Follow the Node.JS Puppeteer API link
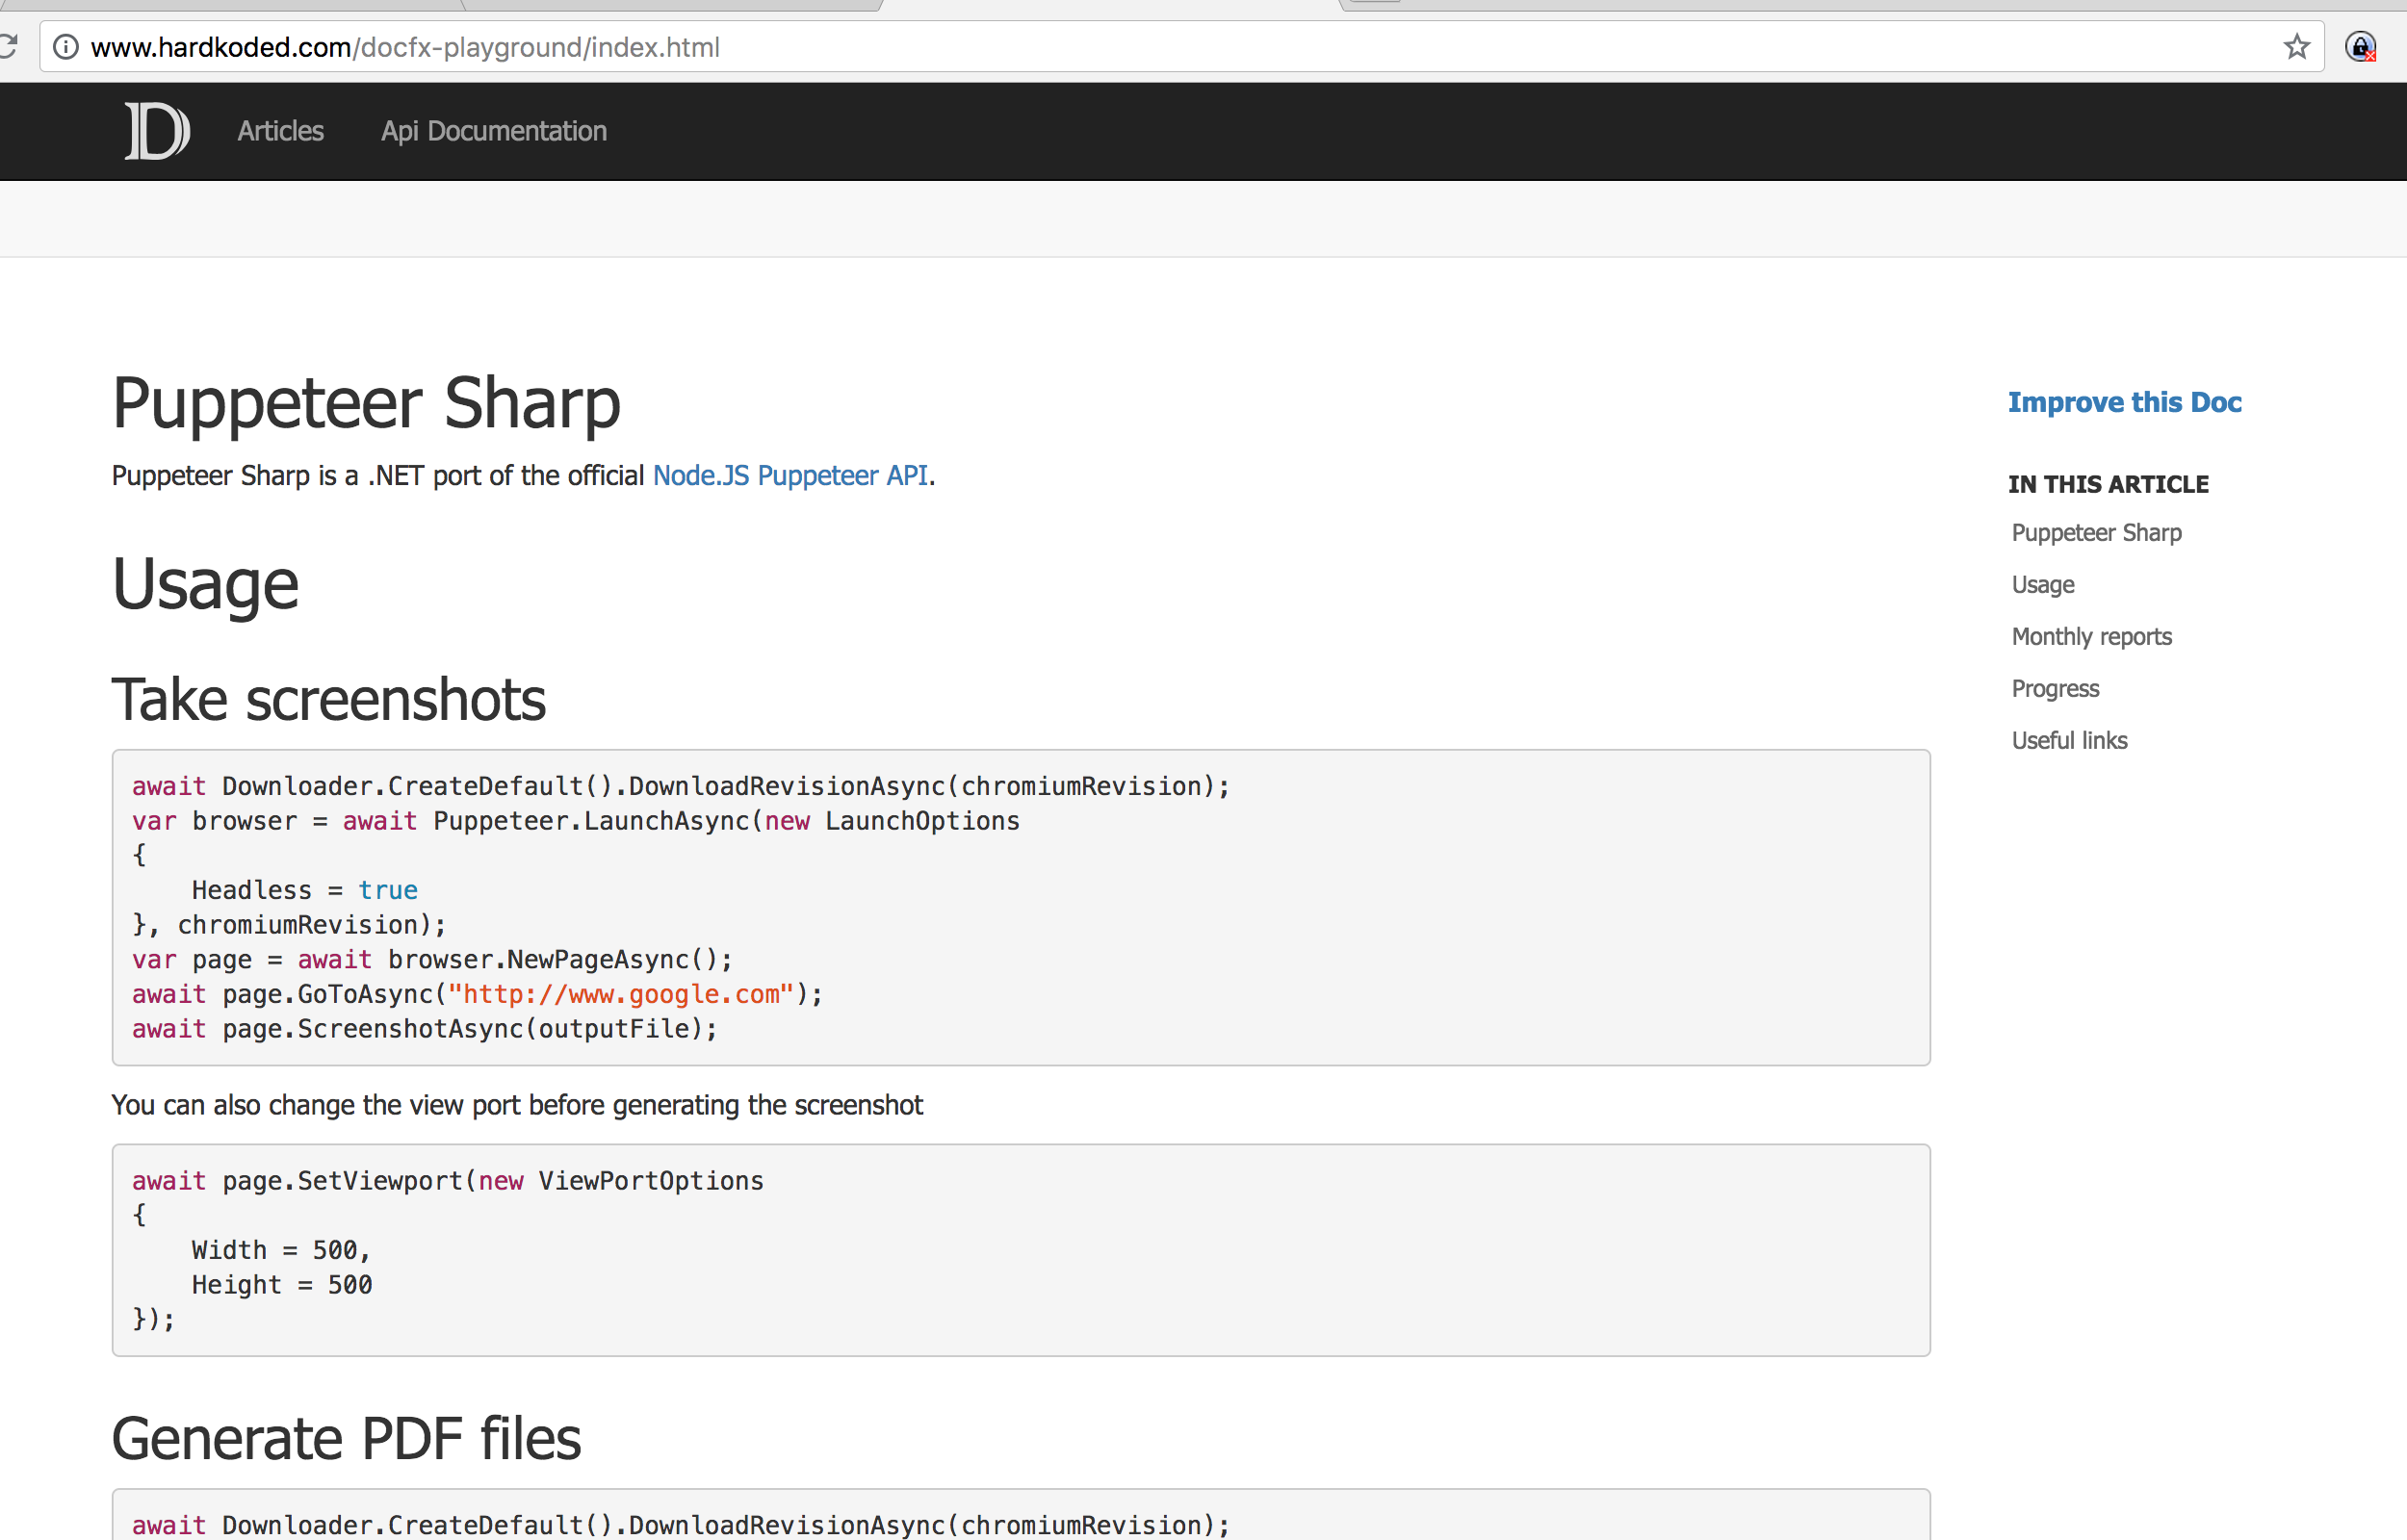The width and height of the screenshot is (2407, 1540). [x=790, y=475]
